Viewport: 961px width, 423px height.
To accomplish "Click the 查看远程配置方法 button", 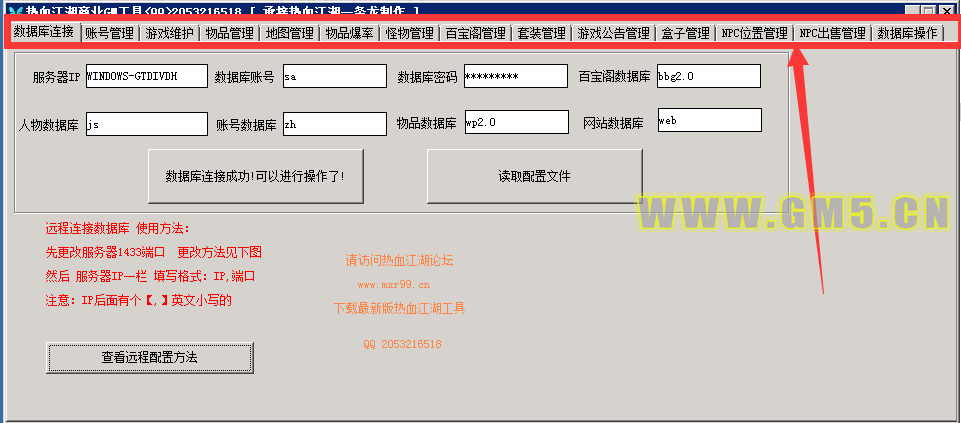I will tap(150, 357).
